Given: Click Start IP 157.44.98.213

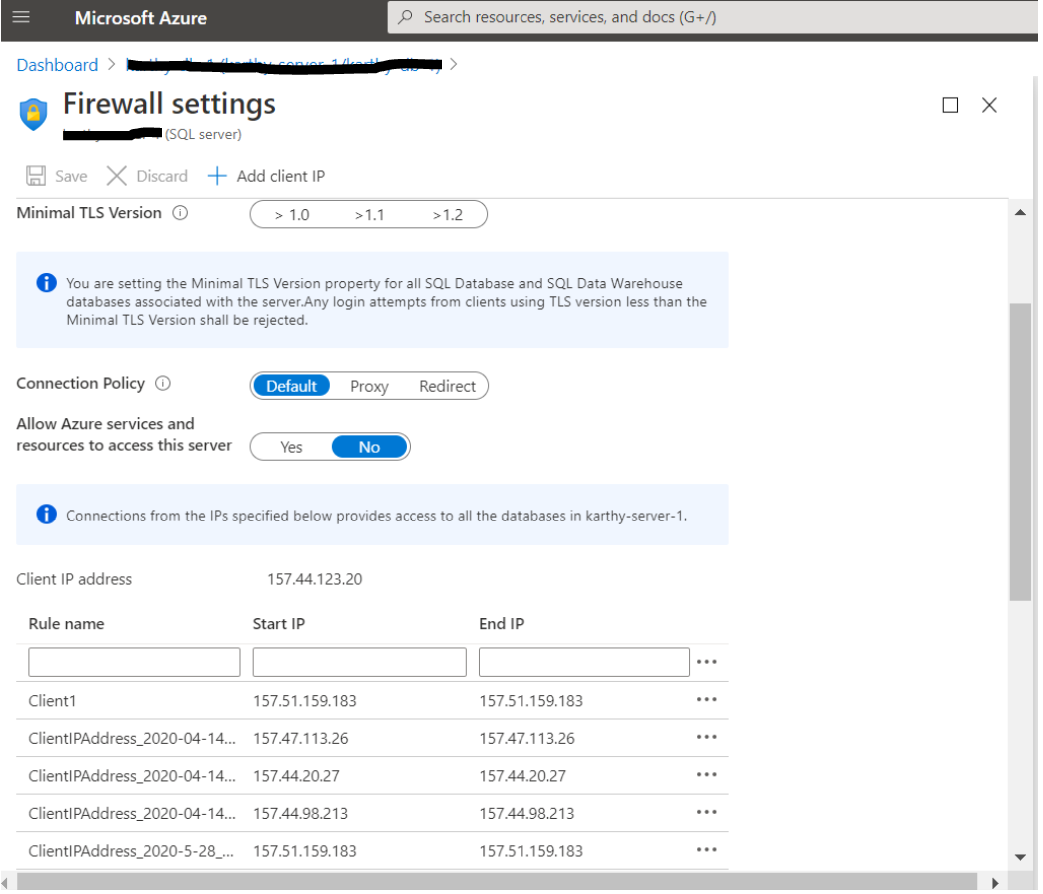Looking at the screenshot, I should tap(301, 814).
